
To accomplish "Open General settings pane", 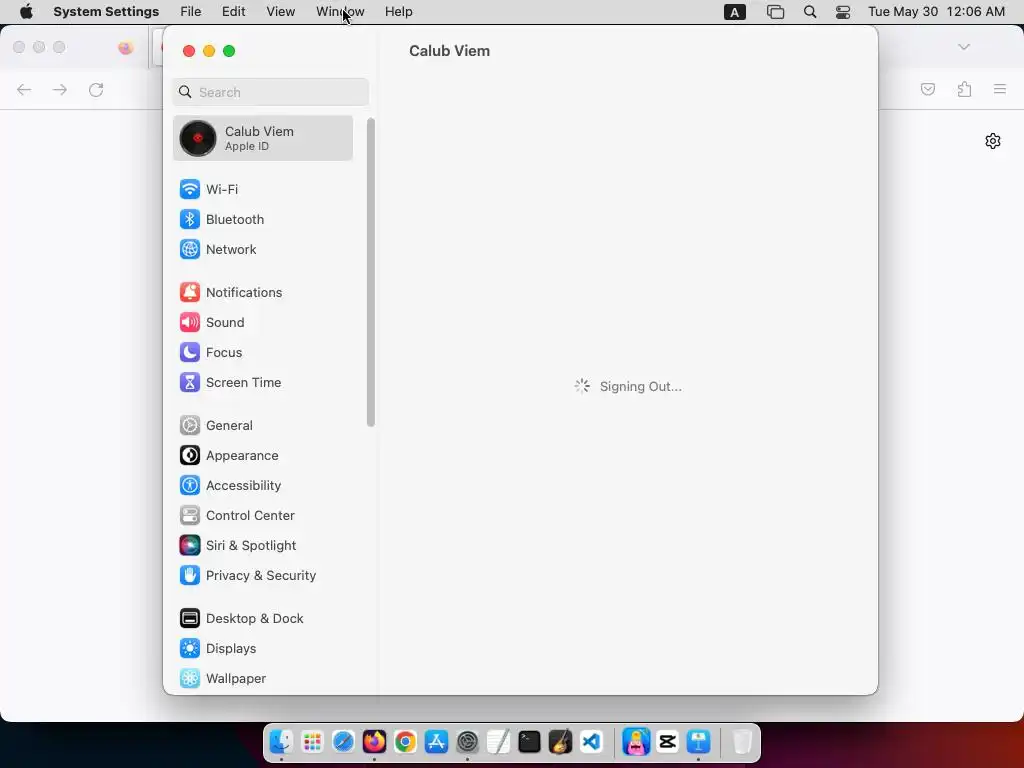I will click(x=263, y=426).
